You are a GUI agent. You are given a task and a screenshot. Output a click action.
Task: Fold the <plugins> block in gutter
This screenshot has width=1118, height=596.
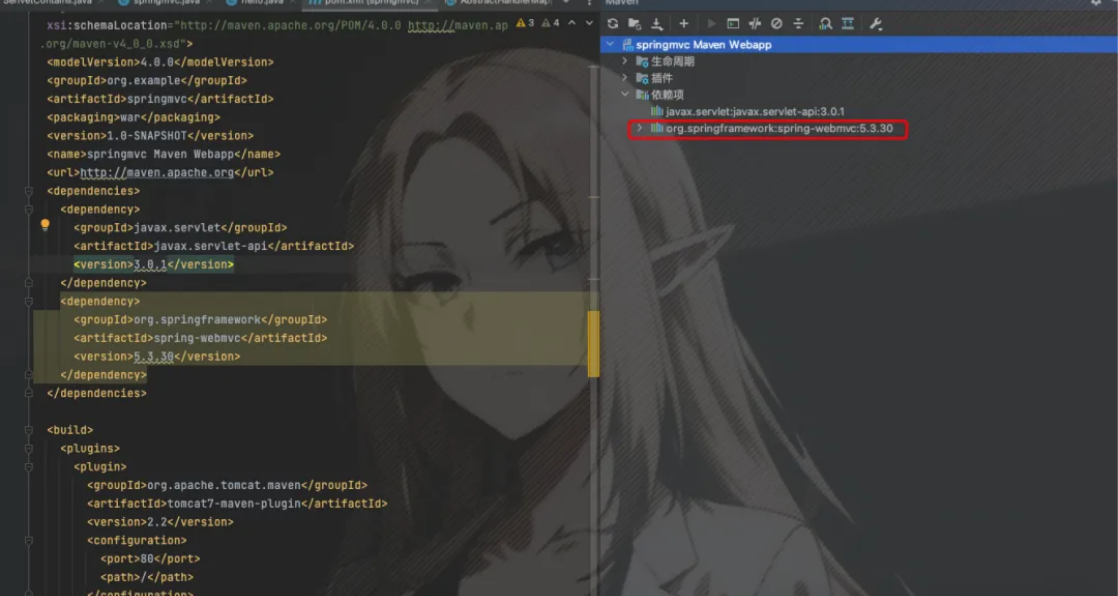pyautogui.click(x=29, y=448)
